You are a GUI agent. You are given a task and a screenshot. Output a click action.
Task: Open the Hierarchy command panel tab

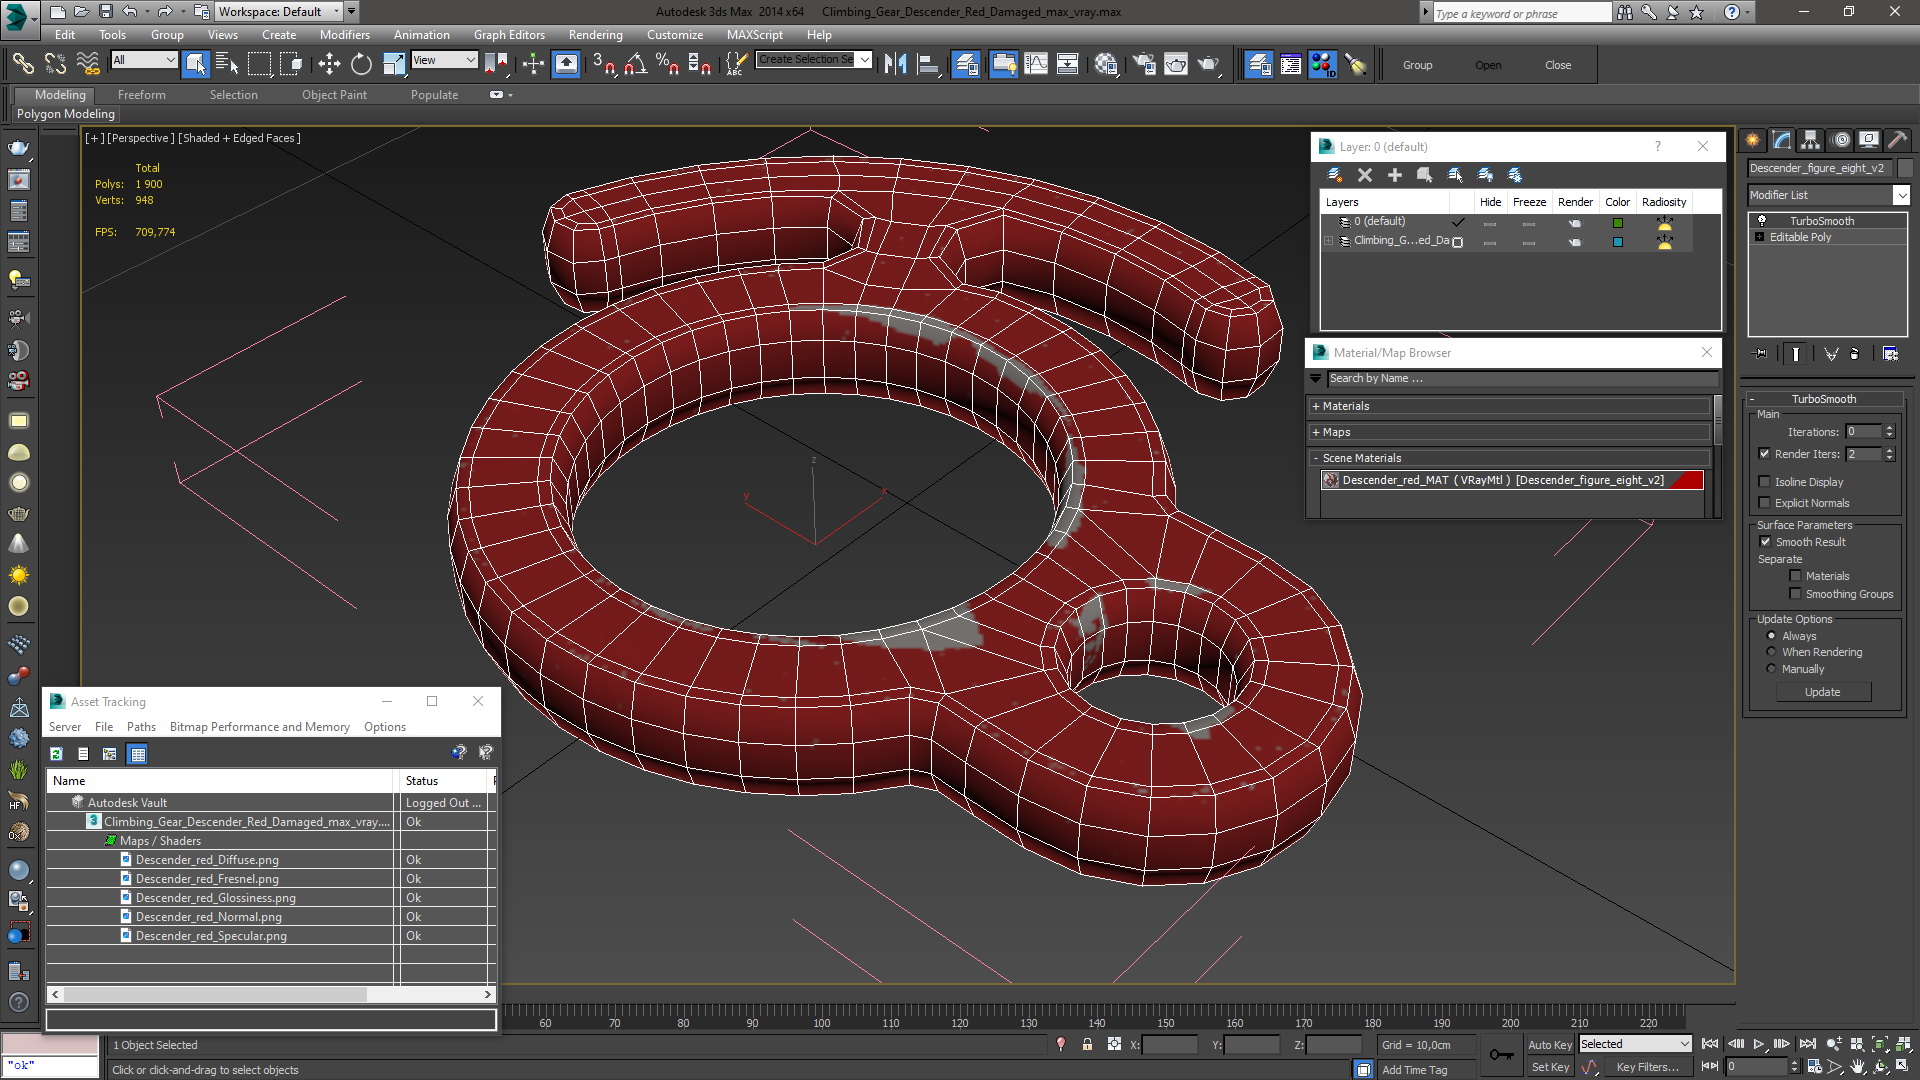(x=1810, y=140)
